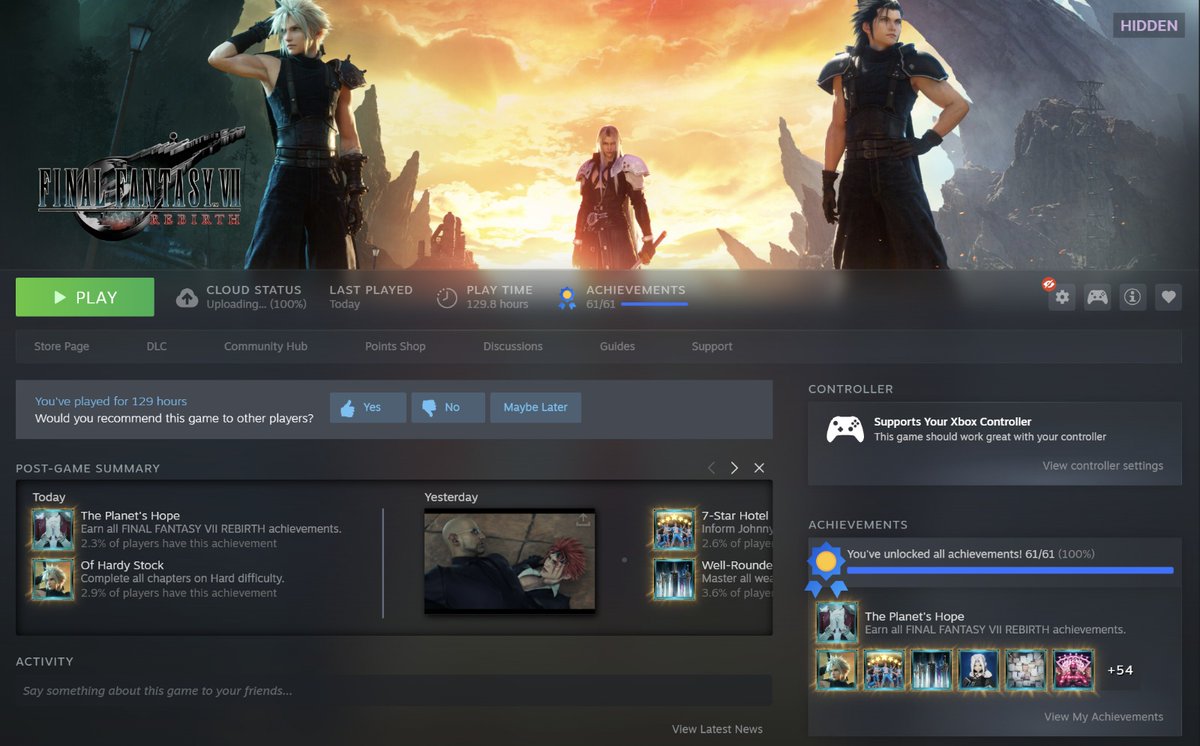1200x746 pixels.
Task: Click Maybe Later button
Action: click(535, 407)
